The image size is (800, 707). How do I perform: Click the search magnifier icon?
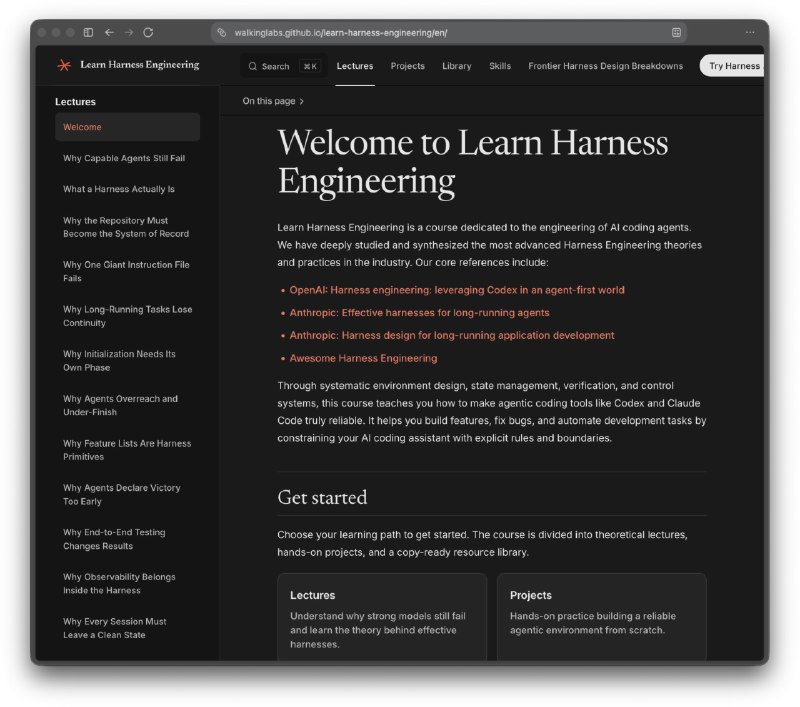[253, 66]
